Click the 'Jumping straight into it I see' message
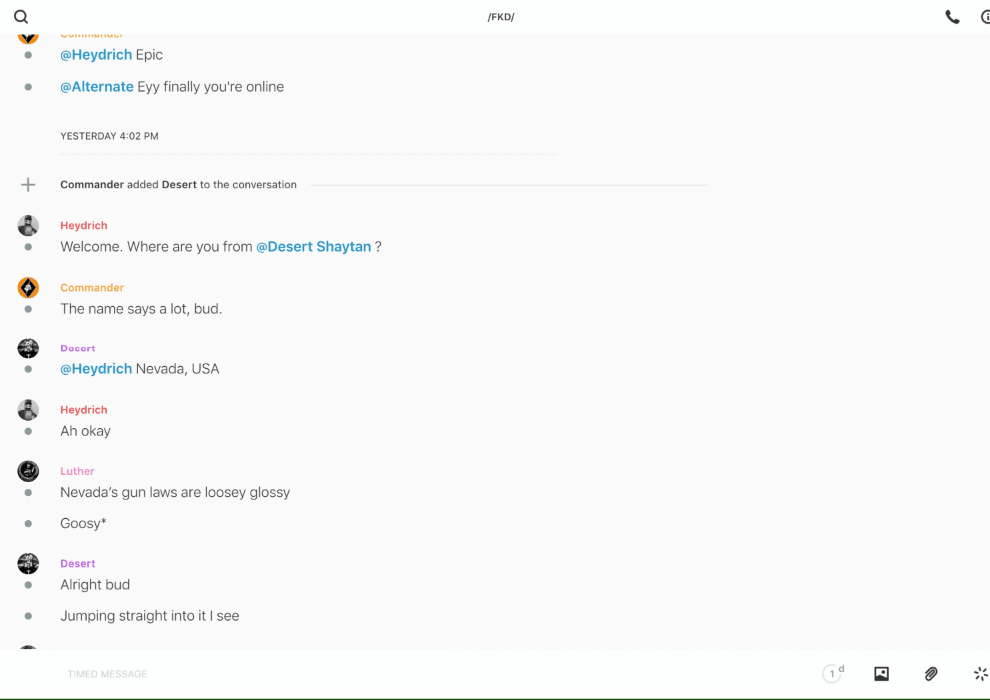Viewport: 990px width, 700px height. click(x=150, y=616)
